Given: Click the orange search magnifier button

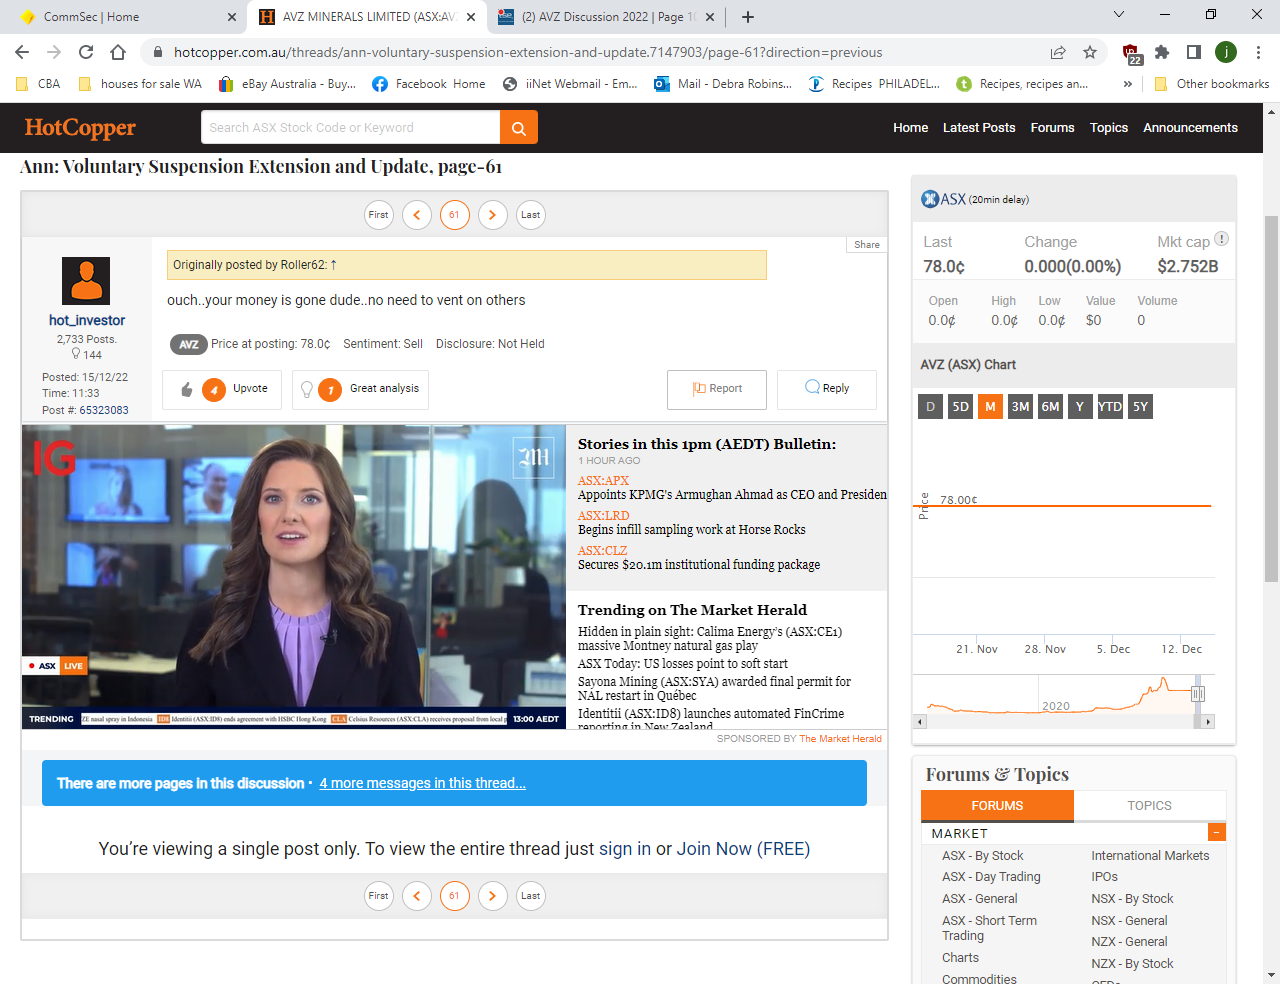Looking at the screenshot, I should [518, 128].
